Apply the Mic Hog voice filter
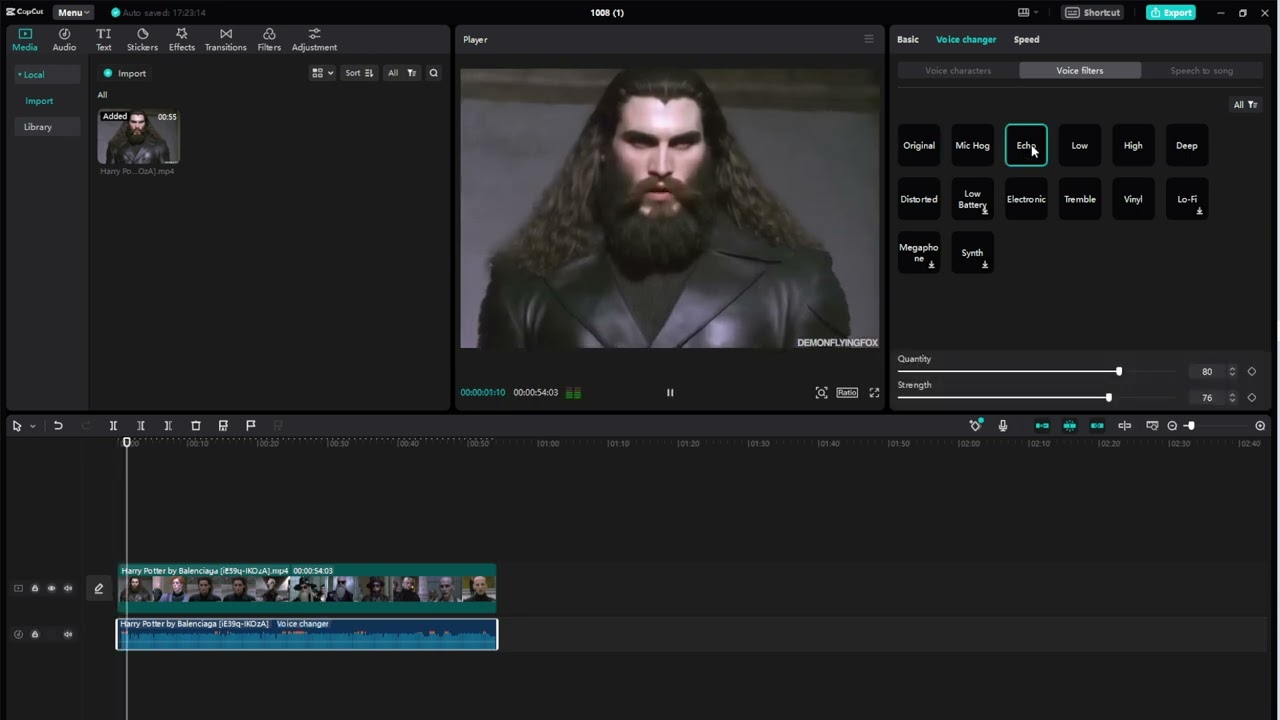Viewport: 1280px width, 720px height. click(972, 146)
